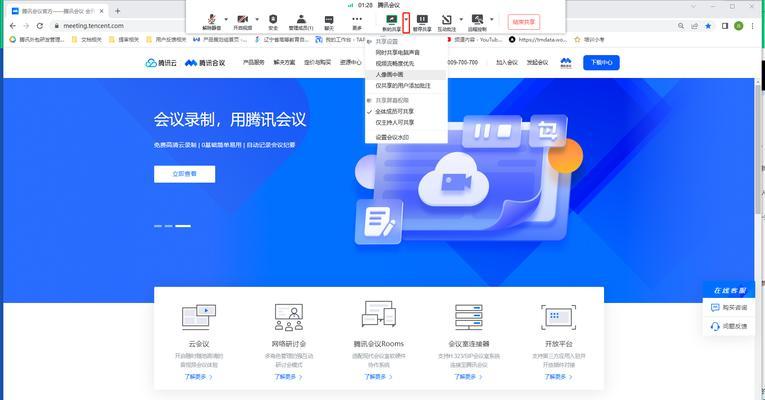
Task: Click the New Share screen icon
Action: 391,19
